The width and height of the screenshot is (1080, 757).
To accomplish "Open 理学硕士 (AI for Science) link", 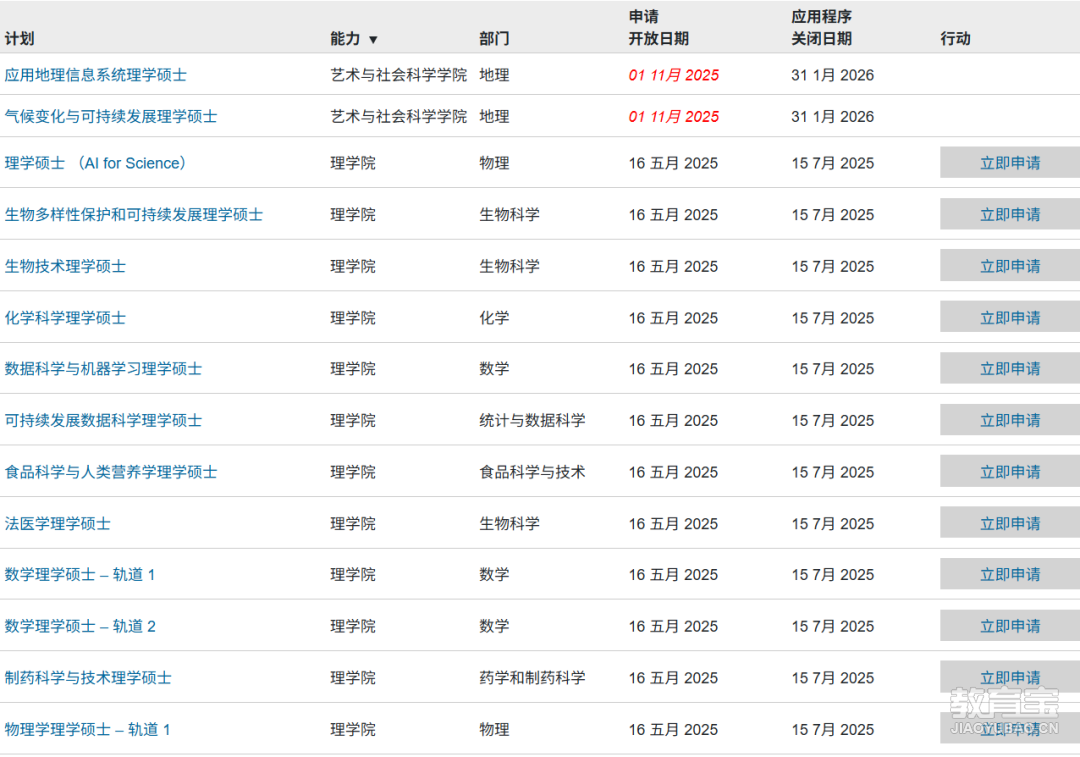I will pos(96,163).
